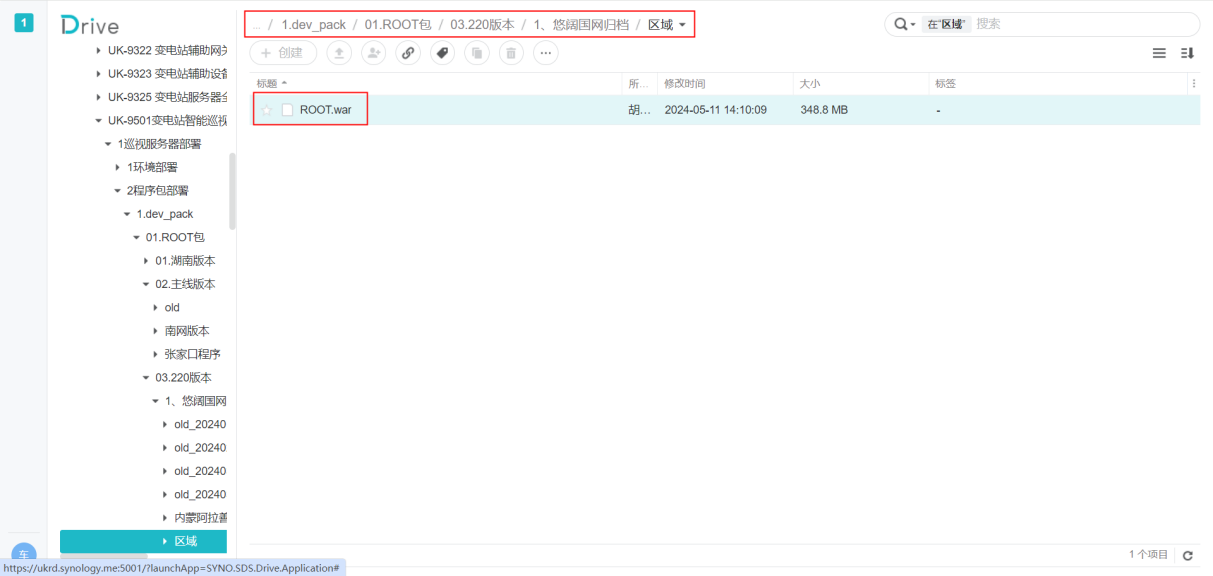Click the 1、悠阔国网归档 breadcrumb
This screenshot has height=576, width=1213.
click(581, 25)
